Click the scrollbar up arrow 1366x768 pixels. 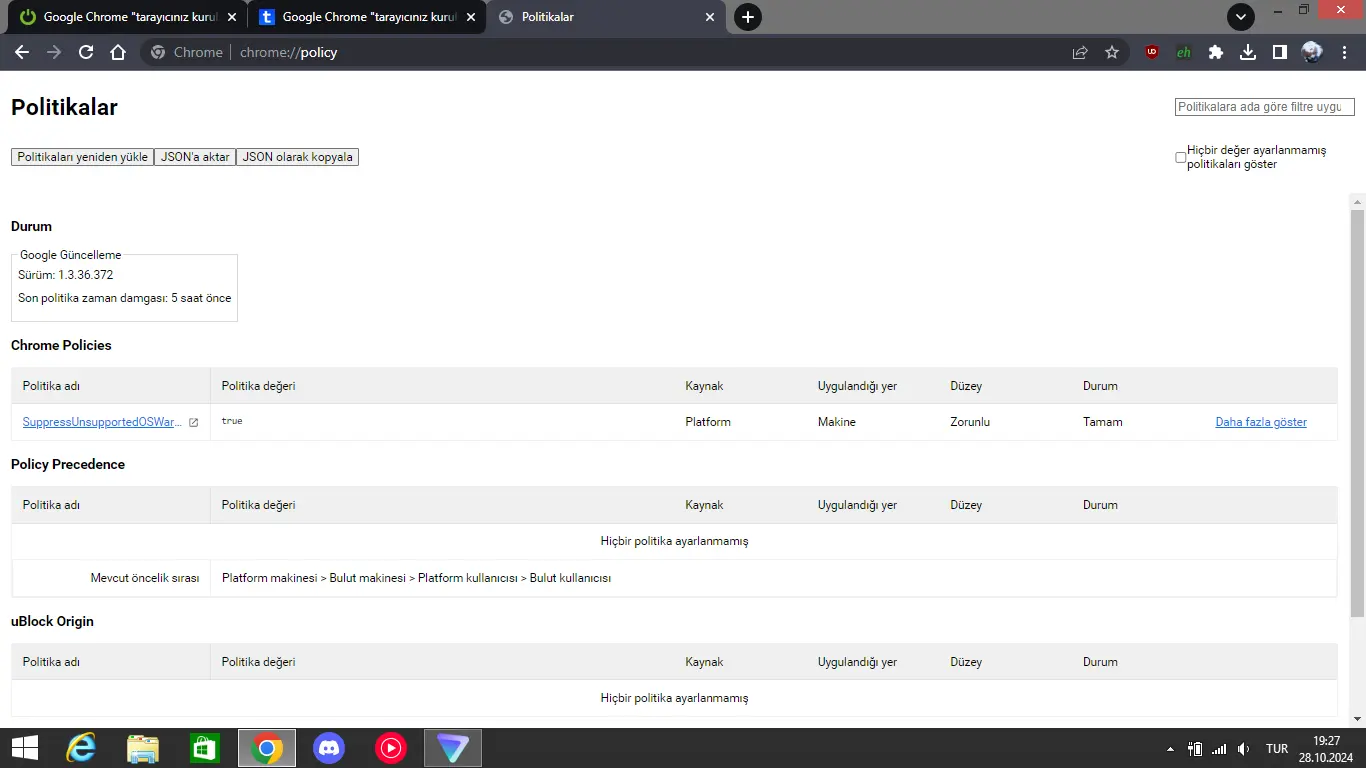[1357, 201]
